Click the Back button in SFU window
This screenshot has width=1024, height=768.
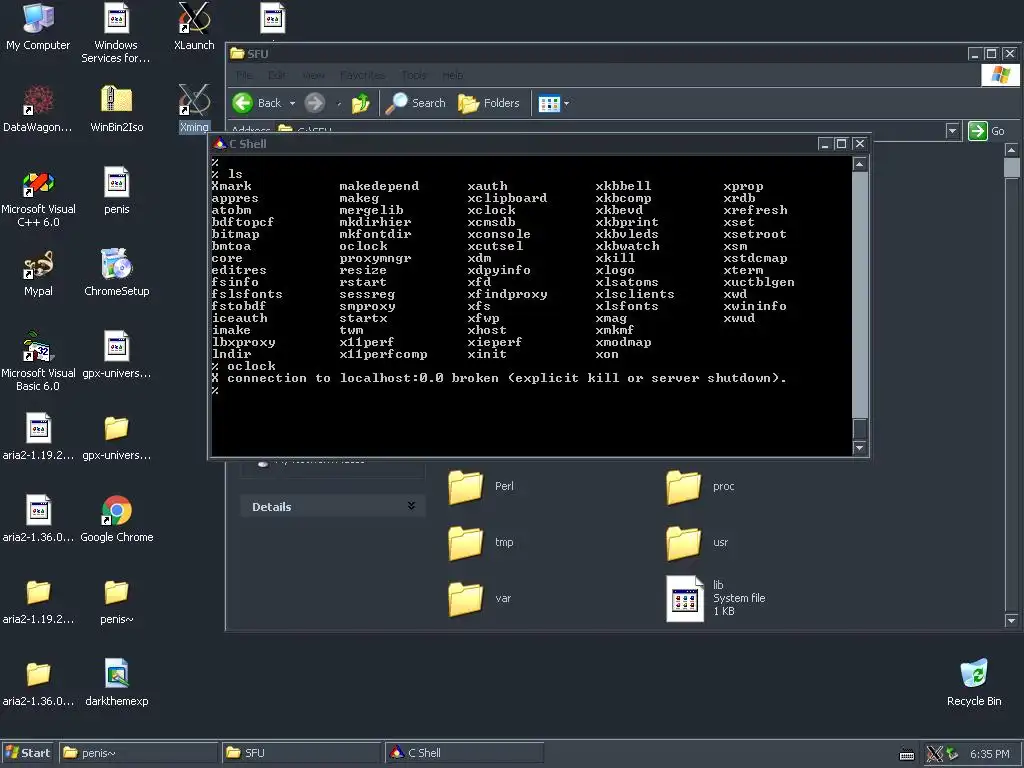pyautogui.click(x=257, y=103)
